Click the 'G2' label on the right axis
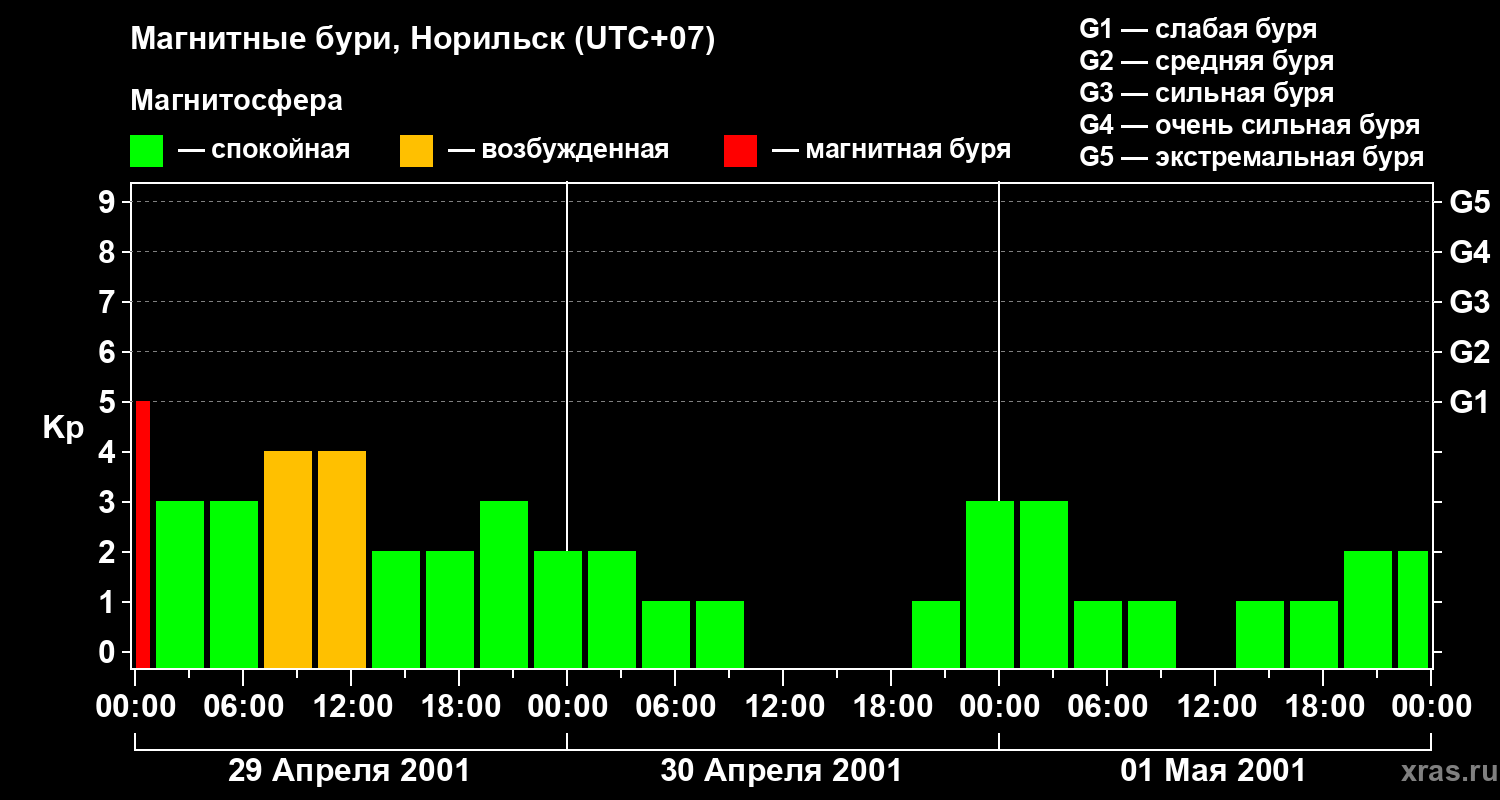Screen dimensions: 1500x800 point(1469,352)
